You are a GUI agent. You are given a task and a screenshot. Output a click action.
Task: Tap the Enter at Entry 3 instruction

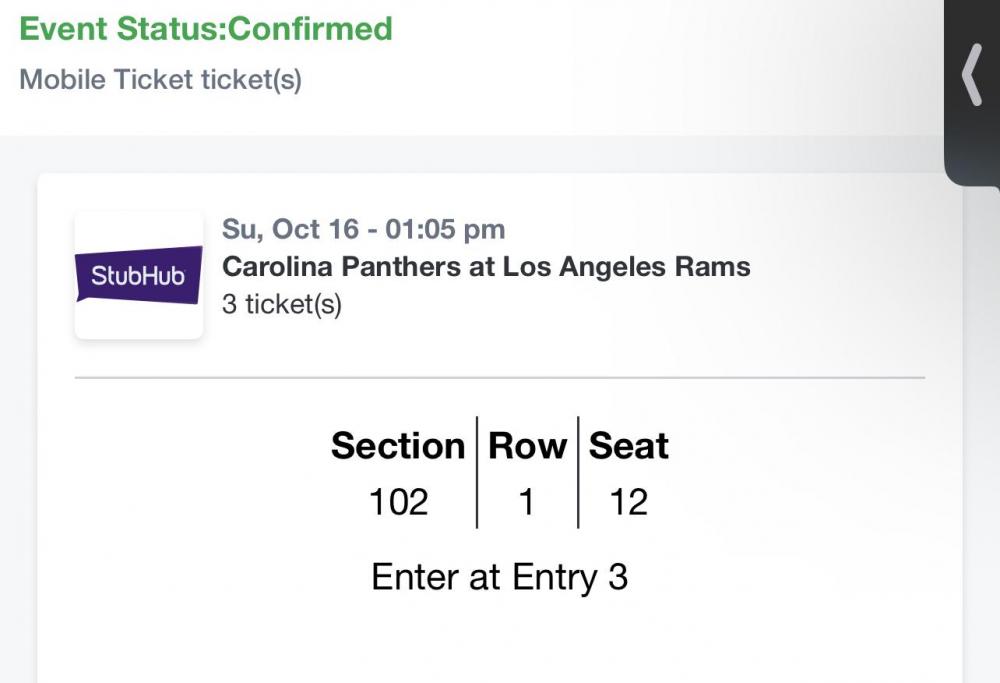[499, 577]
